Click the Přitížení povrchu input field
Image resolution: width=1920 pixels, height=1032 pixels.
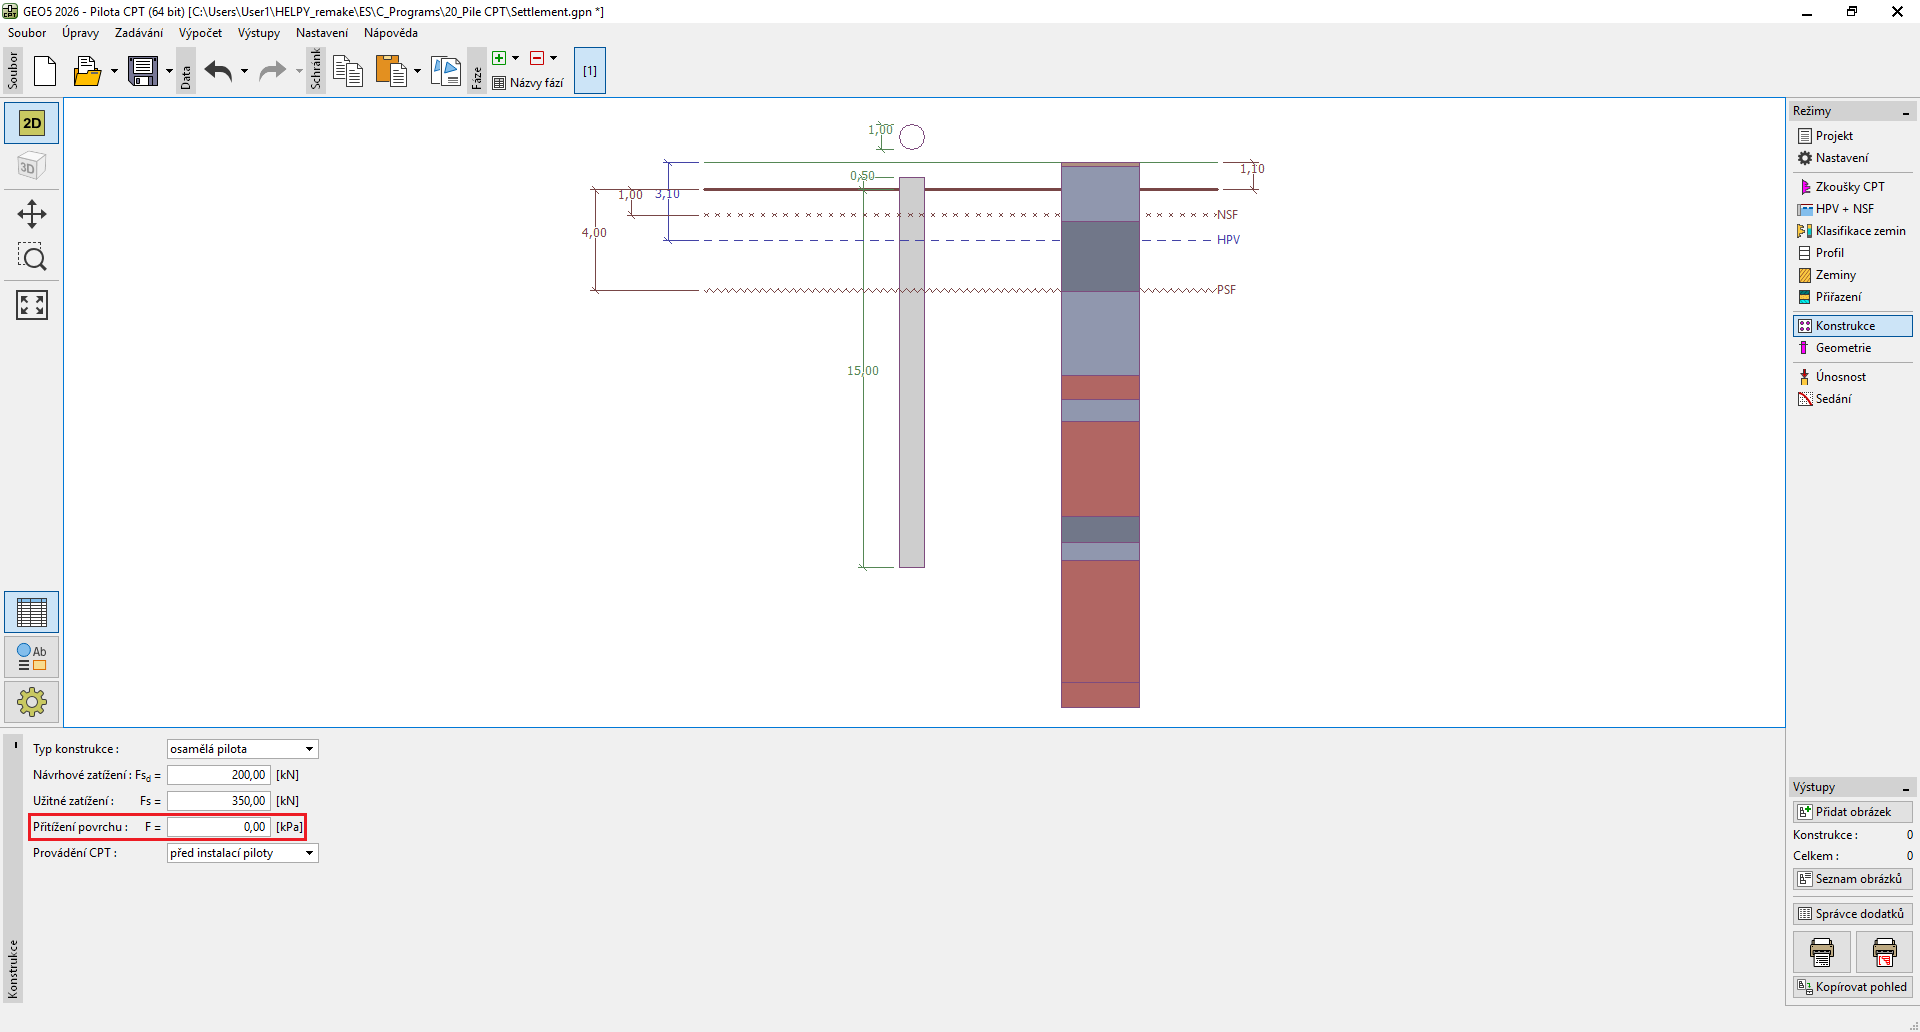coord(218,827)
